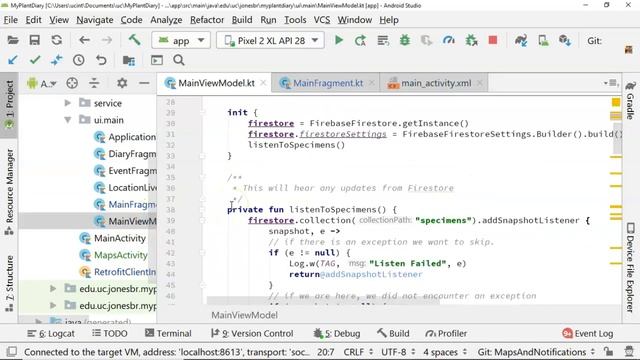640x360 pixels.
Task: Open the editor tabs list dropdown
Action: tap(611, 83)
